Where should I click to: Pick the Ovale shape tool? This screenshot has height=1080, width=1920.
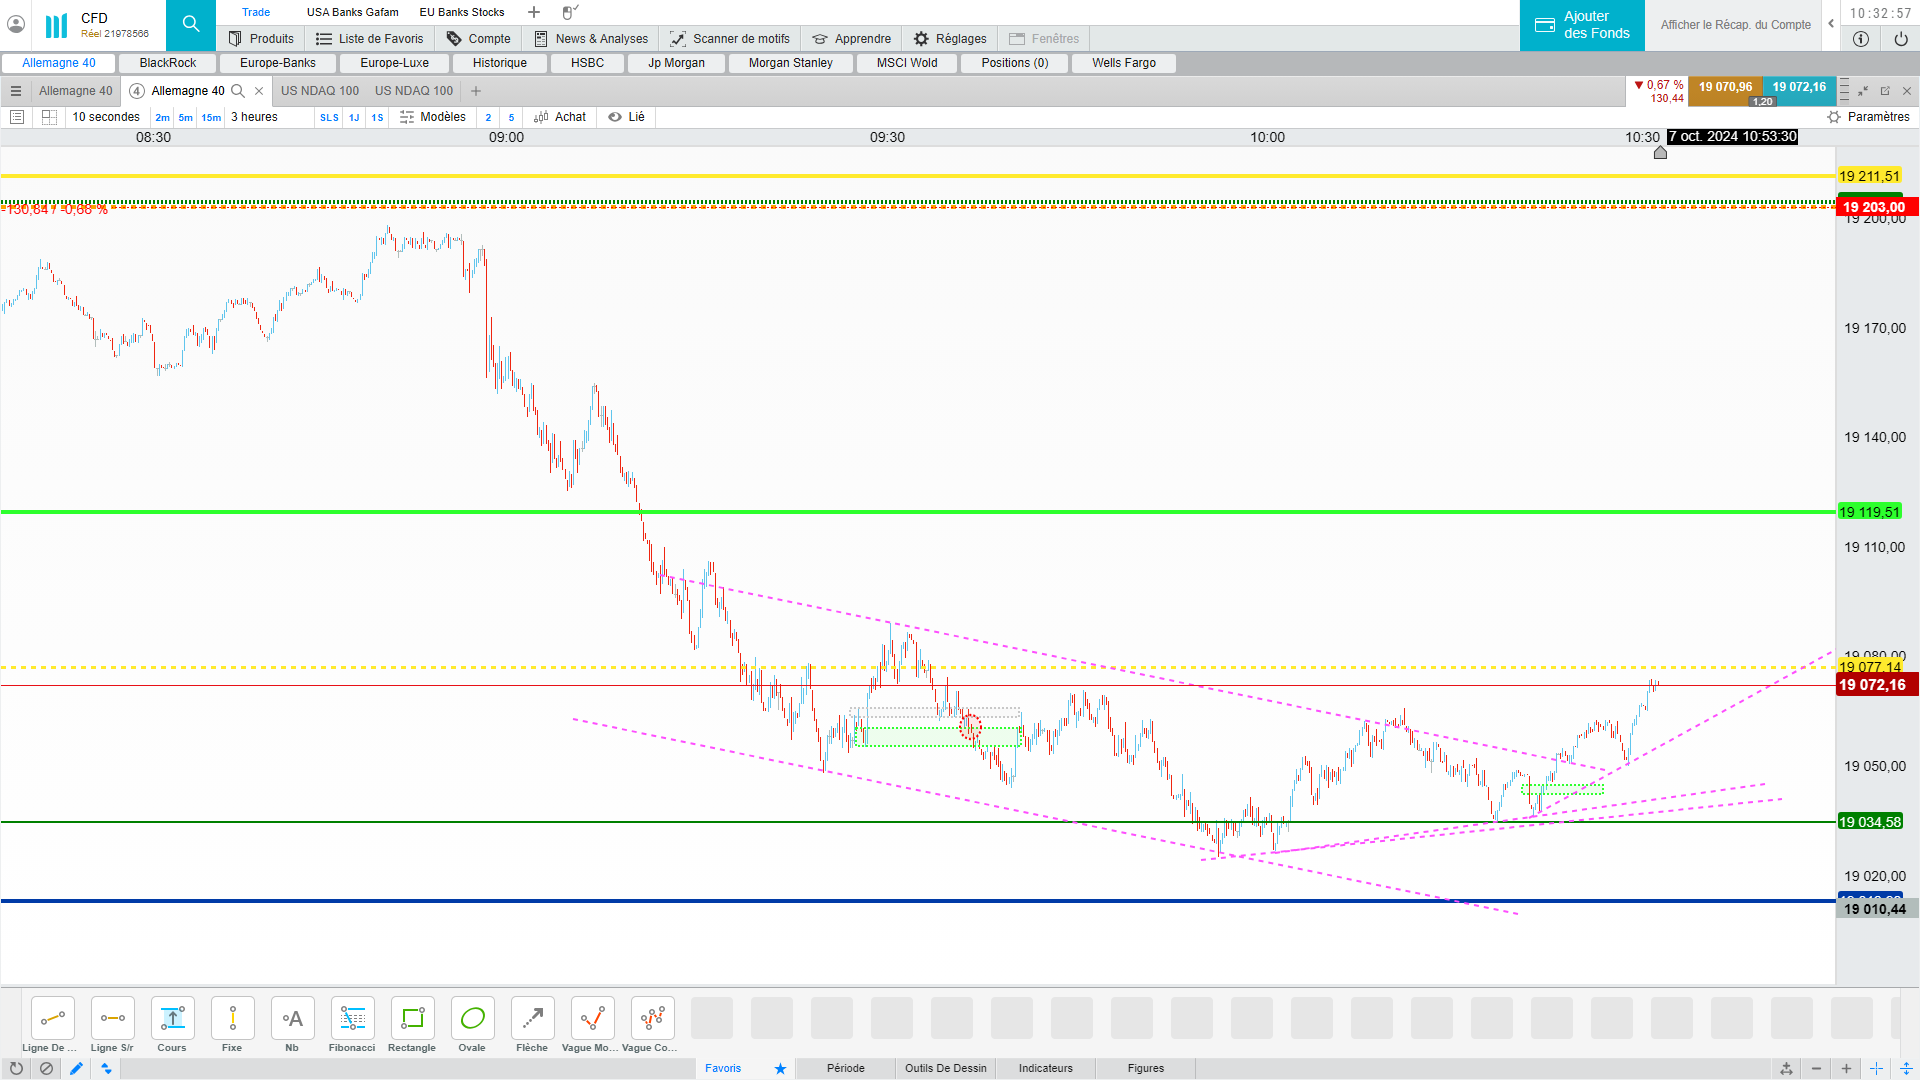coord(472,1019)
